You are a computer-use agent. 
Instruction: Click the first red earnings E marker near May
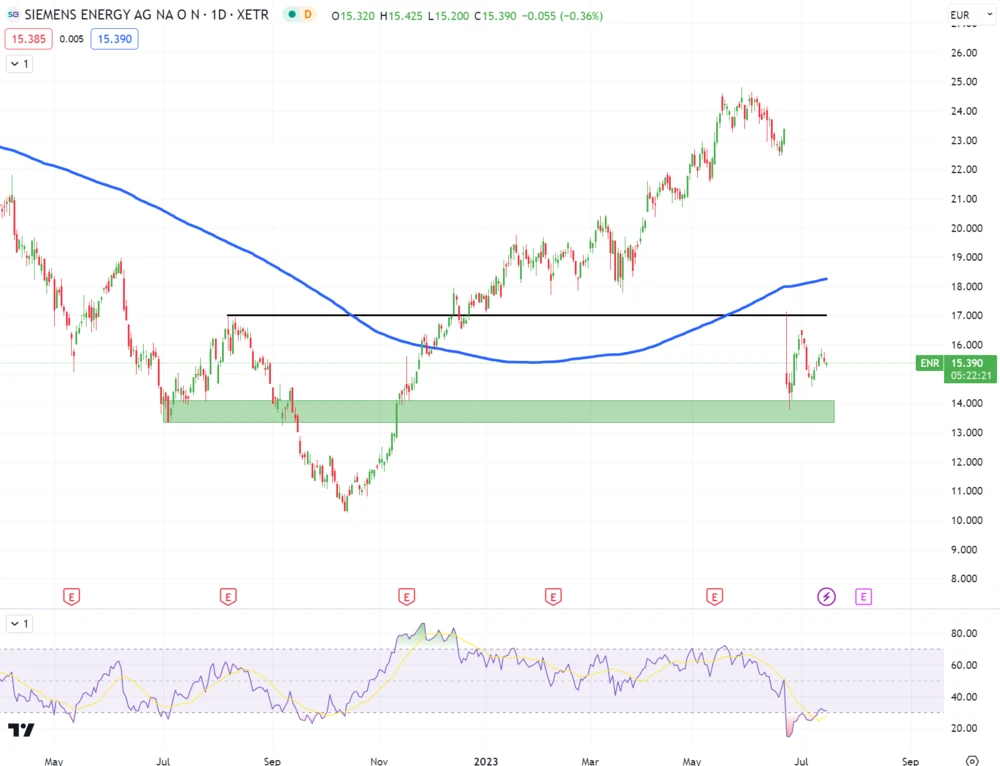[71, 597]
